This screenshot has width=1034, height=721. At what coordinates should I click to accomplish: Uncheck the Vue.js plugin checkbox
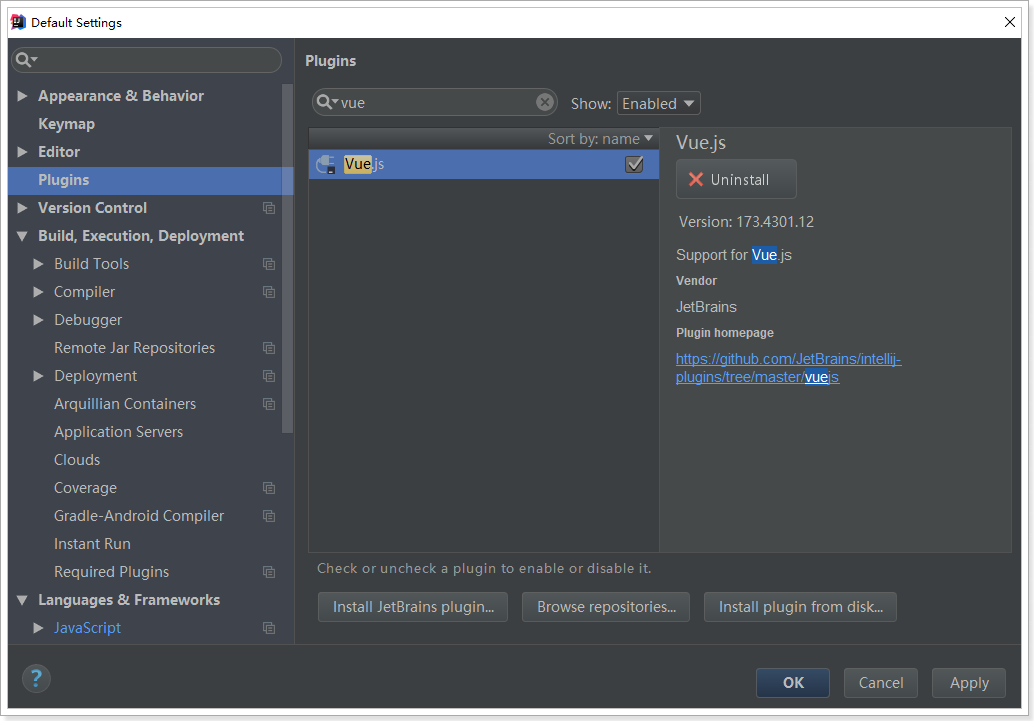coord(634,165)
